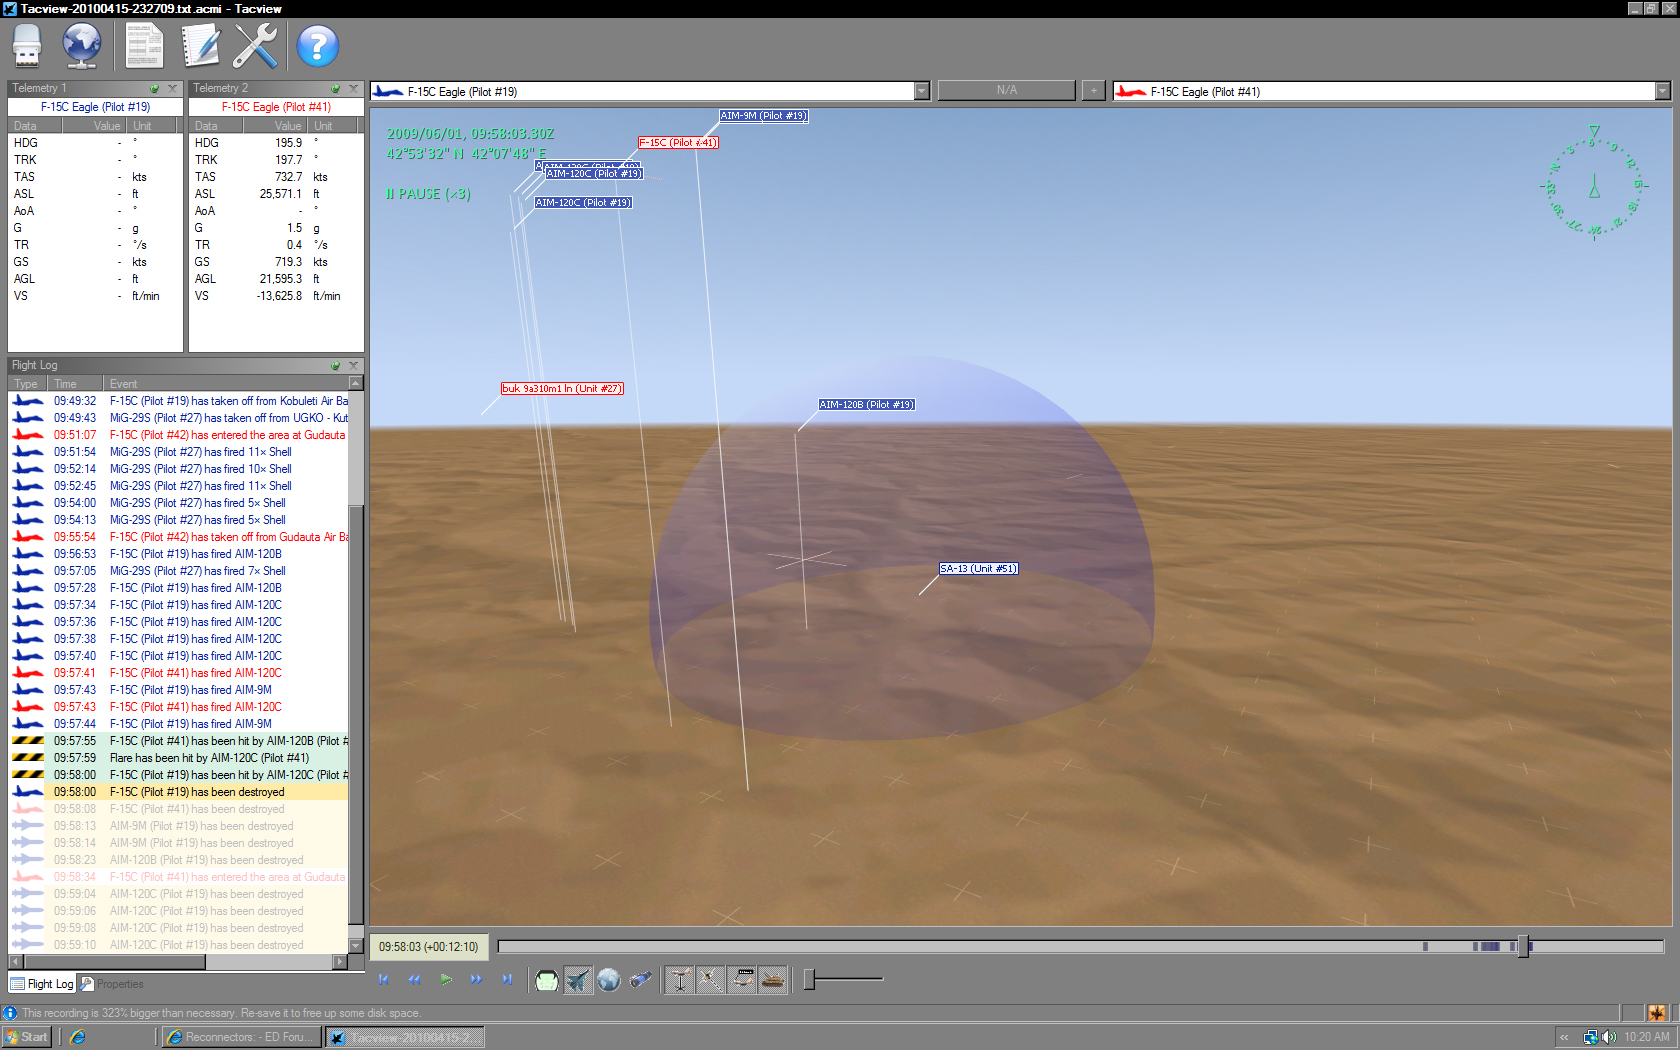Close the Telemetry 2 panel
1680x1050 pixels.
tap(353, 88)
